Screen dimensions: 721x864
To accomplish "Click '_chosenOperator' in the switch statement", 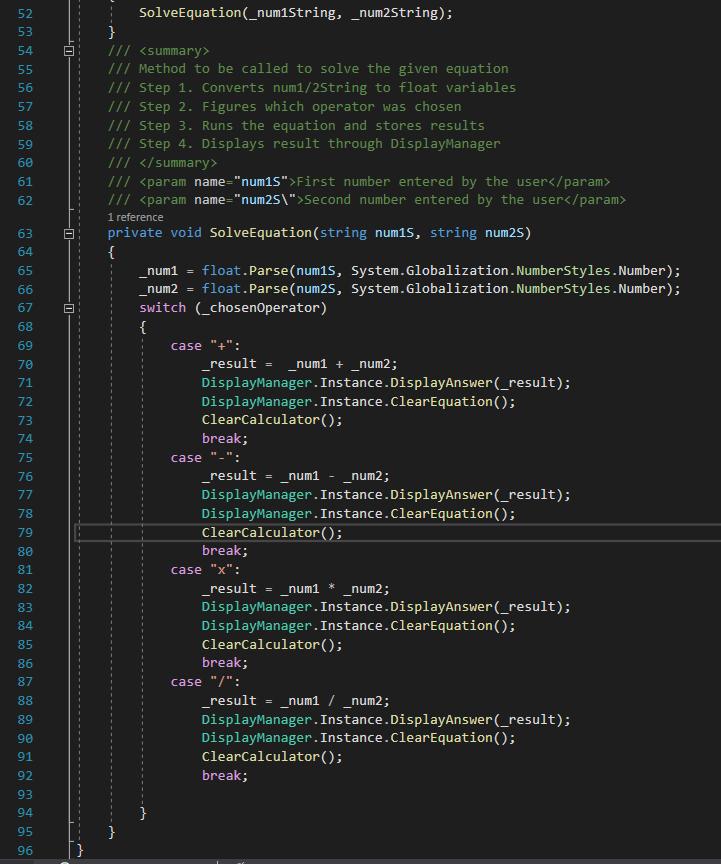I will click(261, 307).
